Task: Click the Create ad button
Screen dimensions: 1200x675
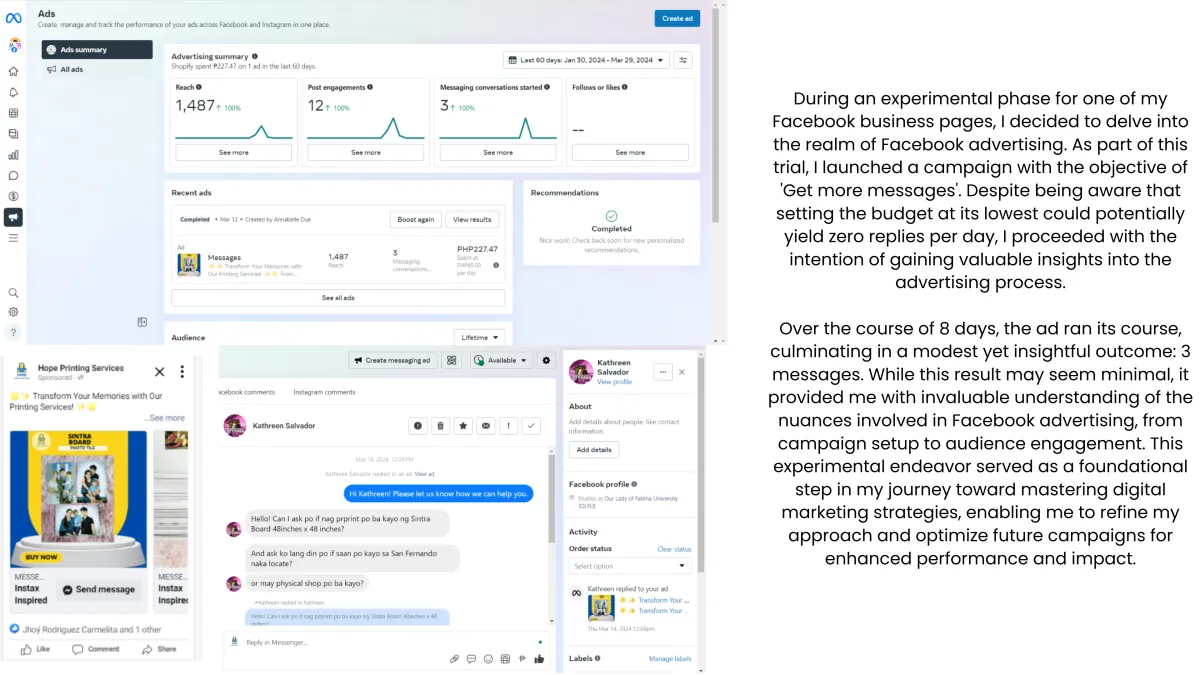Action: tap(677, 18)
